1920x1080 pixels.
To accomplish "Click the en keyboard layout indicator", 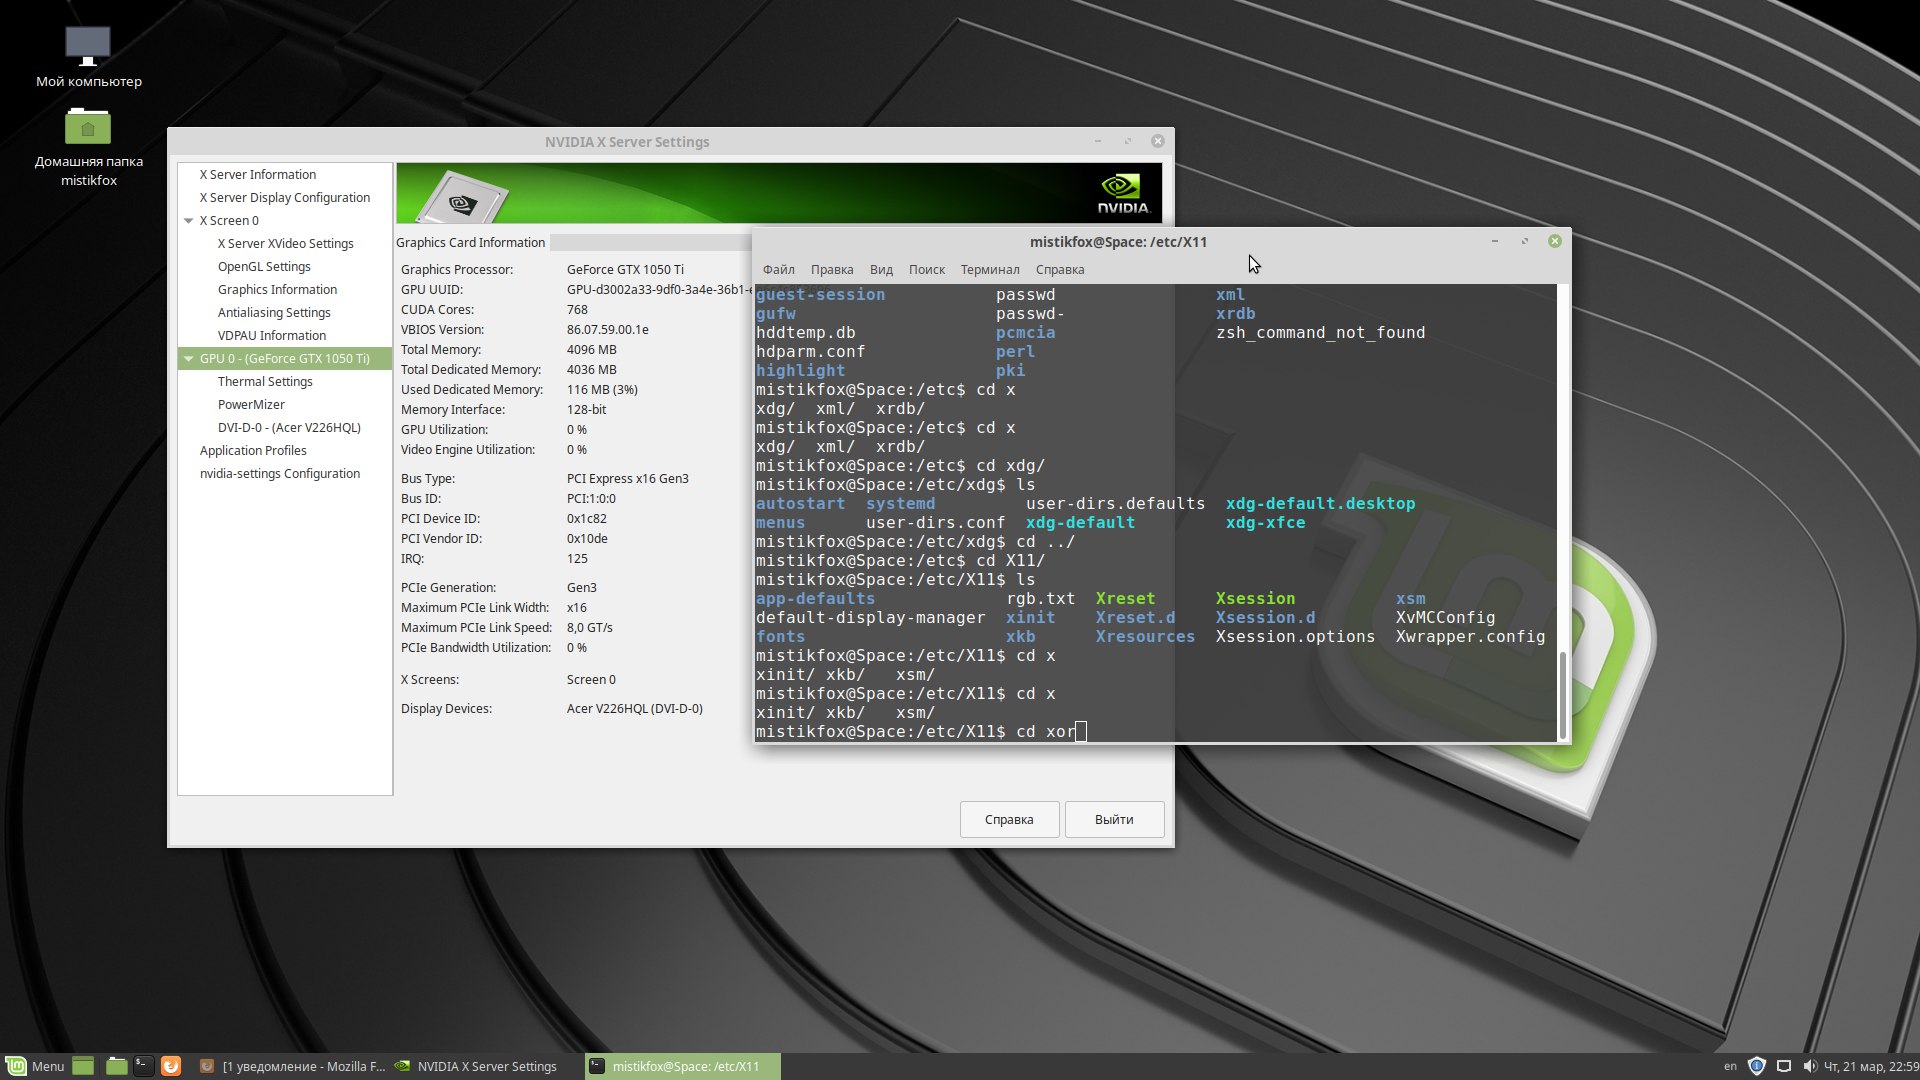I will [x=1730, y=1066].
